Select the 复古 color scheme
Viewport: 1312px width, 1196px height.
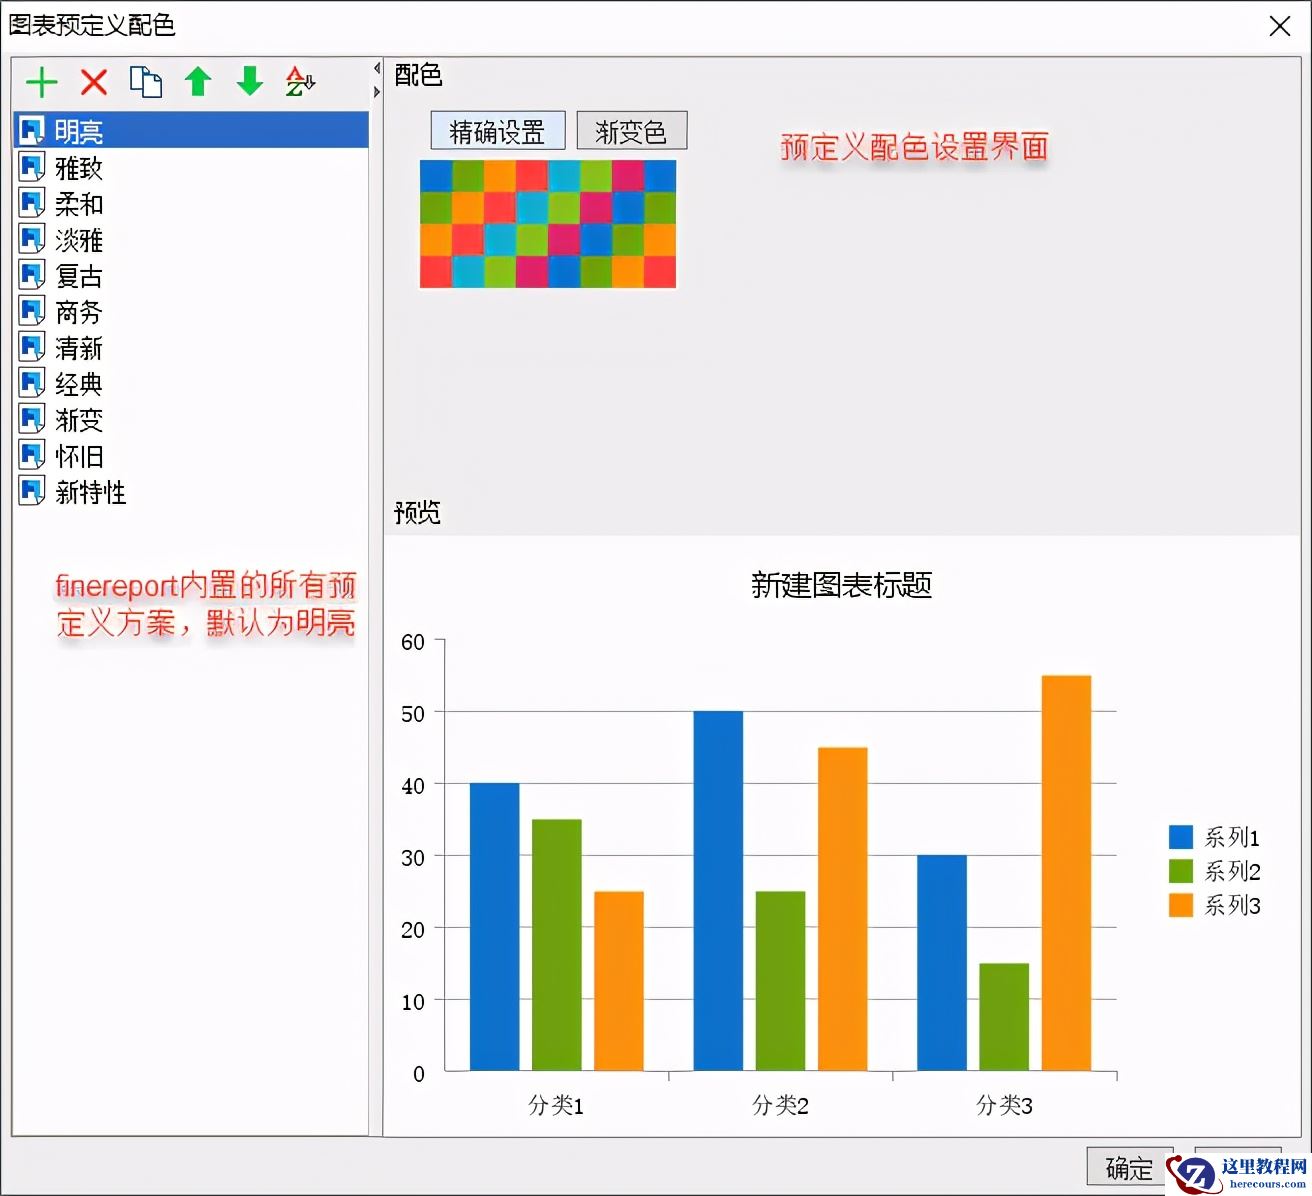(x=78, y=276)
